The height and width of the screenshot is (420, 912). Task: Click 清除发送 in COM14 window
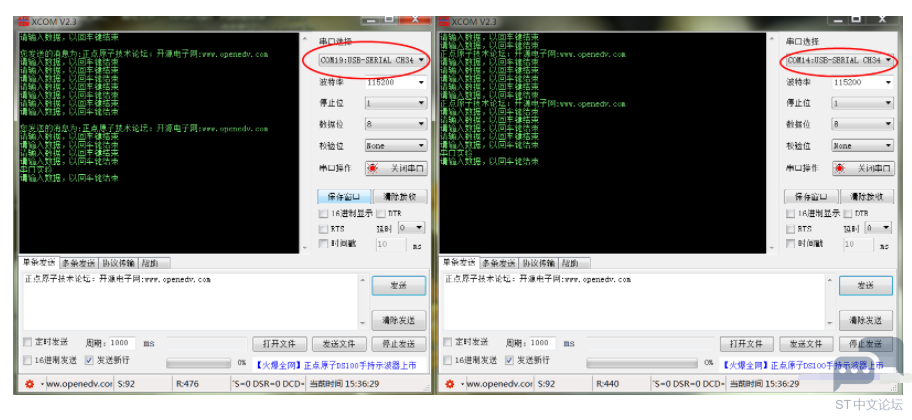pyautogui.click(x=865, y=320)
